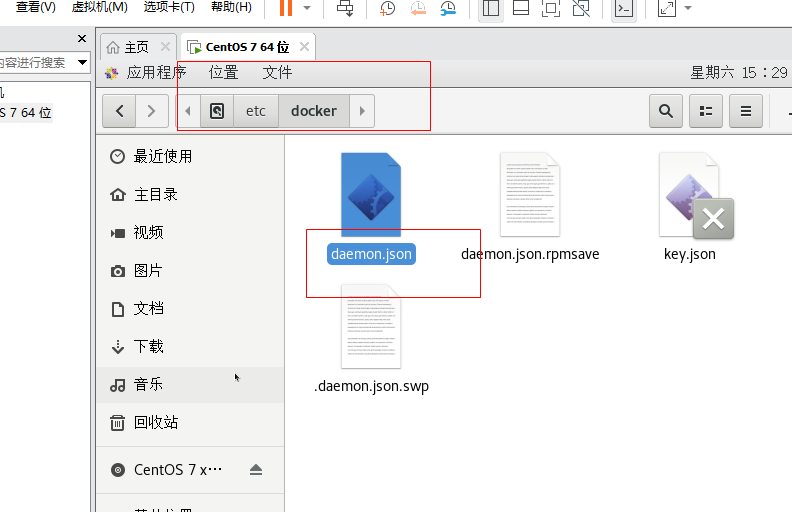This screenshot has height=512, width=792.
Task: Eject the CentOS 7 disc
Action: pyautogui.click(x=256, y=470)
